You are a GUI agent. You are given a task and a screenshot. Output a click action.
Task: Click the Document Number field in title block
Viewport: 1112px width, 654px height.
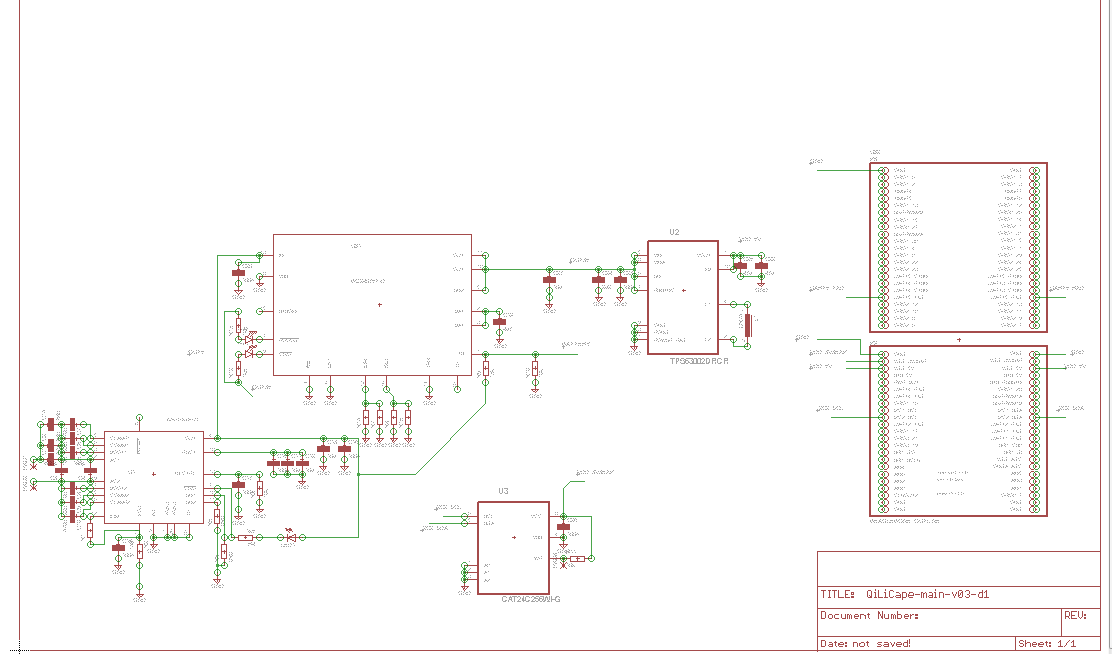[x=870, y=616]
